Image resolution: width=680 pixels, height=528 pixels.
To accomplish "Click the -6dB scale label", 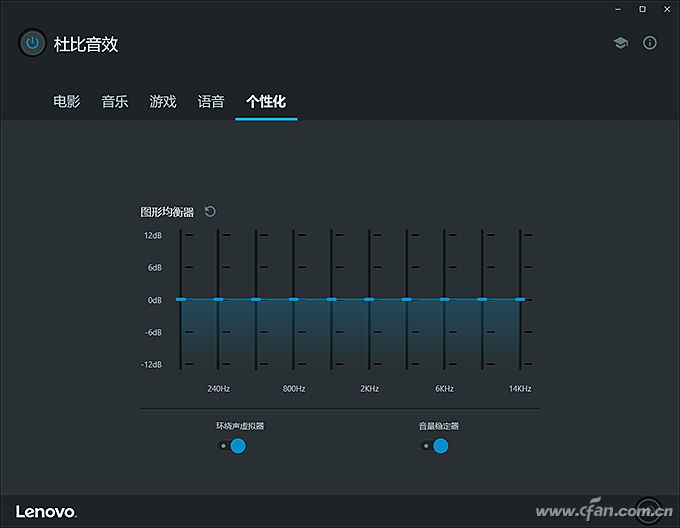I will (154, 332).
